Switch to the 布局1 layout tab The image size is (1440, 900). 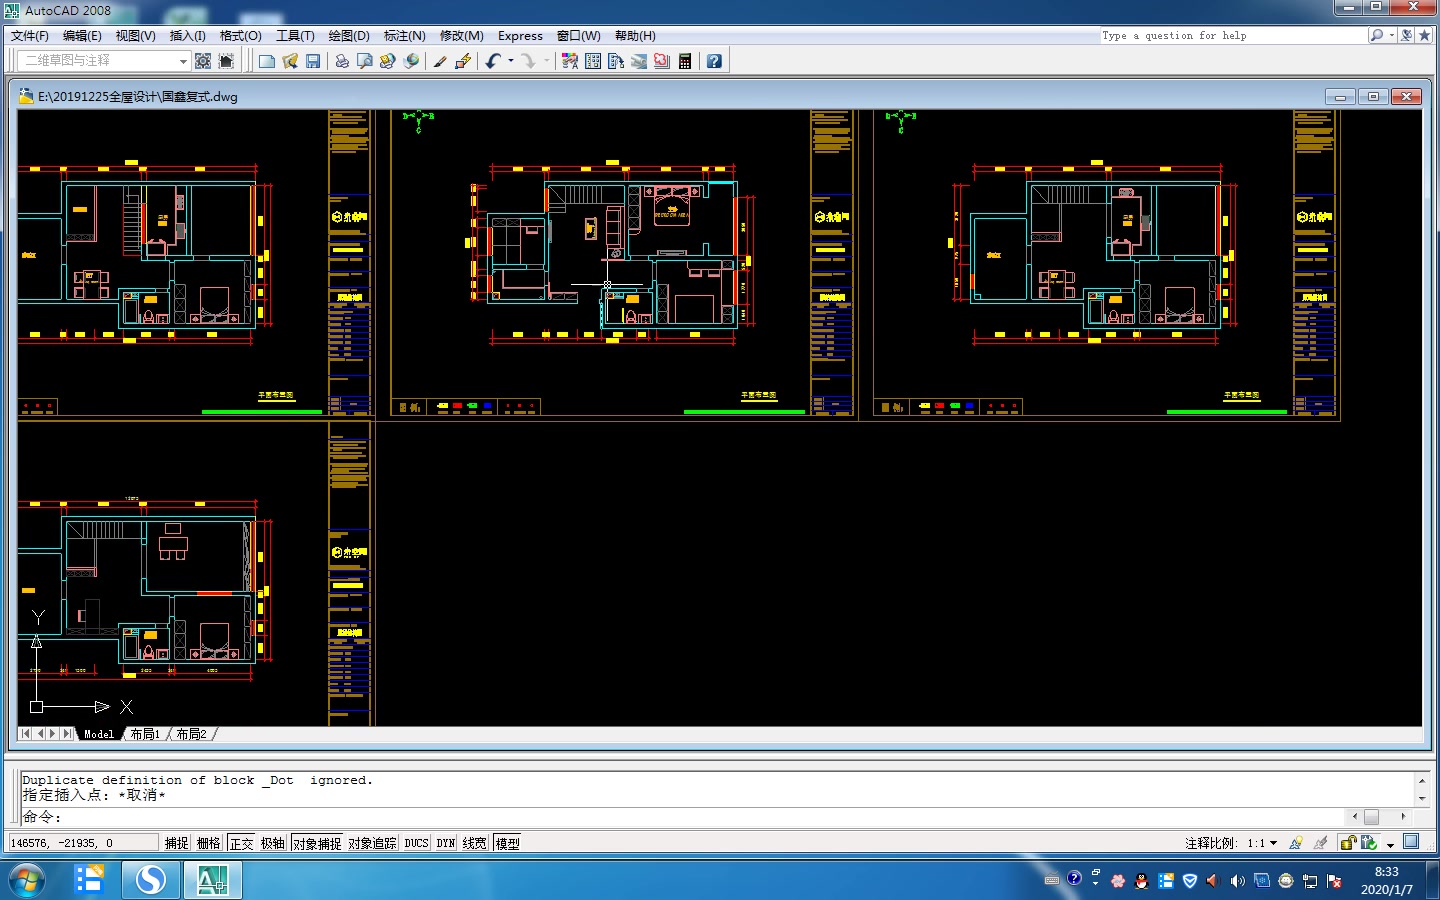click(x=145, y=734)
